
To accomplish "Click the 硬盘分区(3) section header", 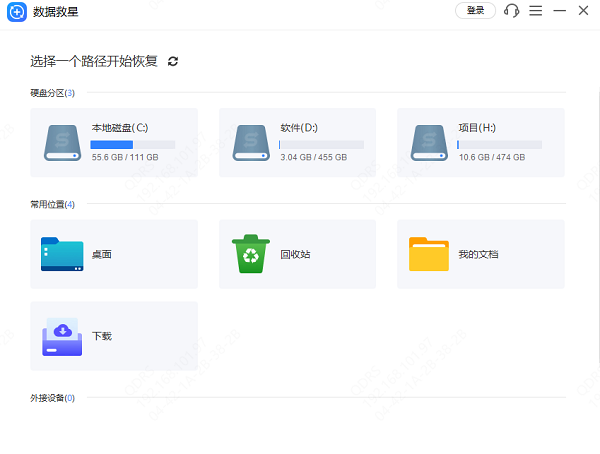I will [53, 93].
